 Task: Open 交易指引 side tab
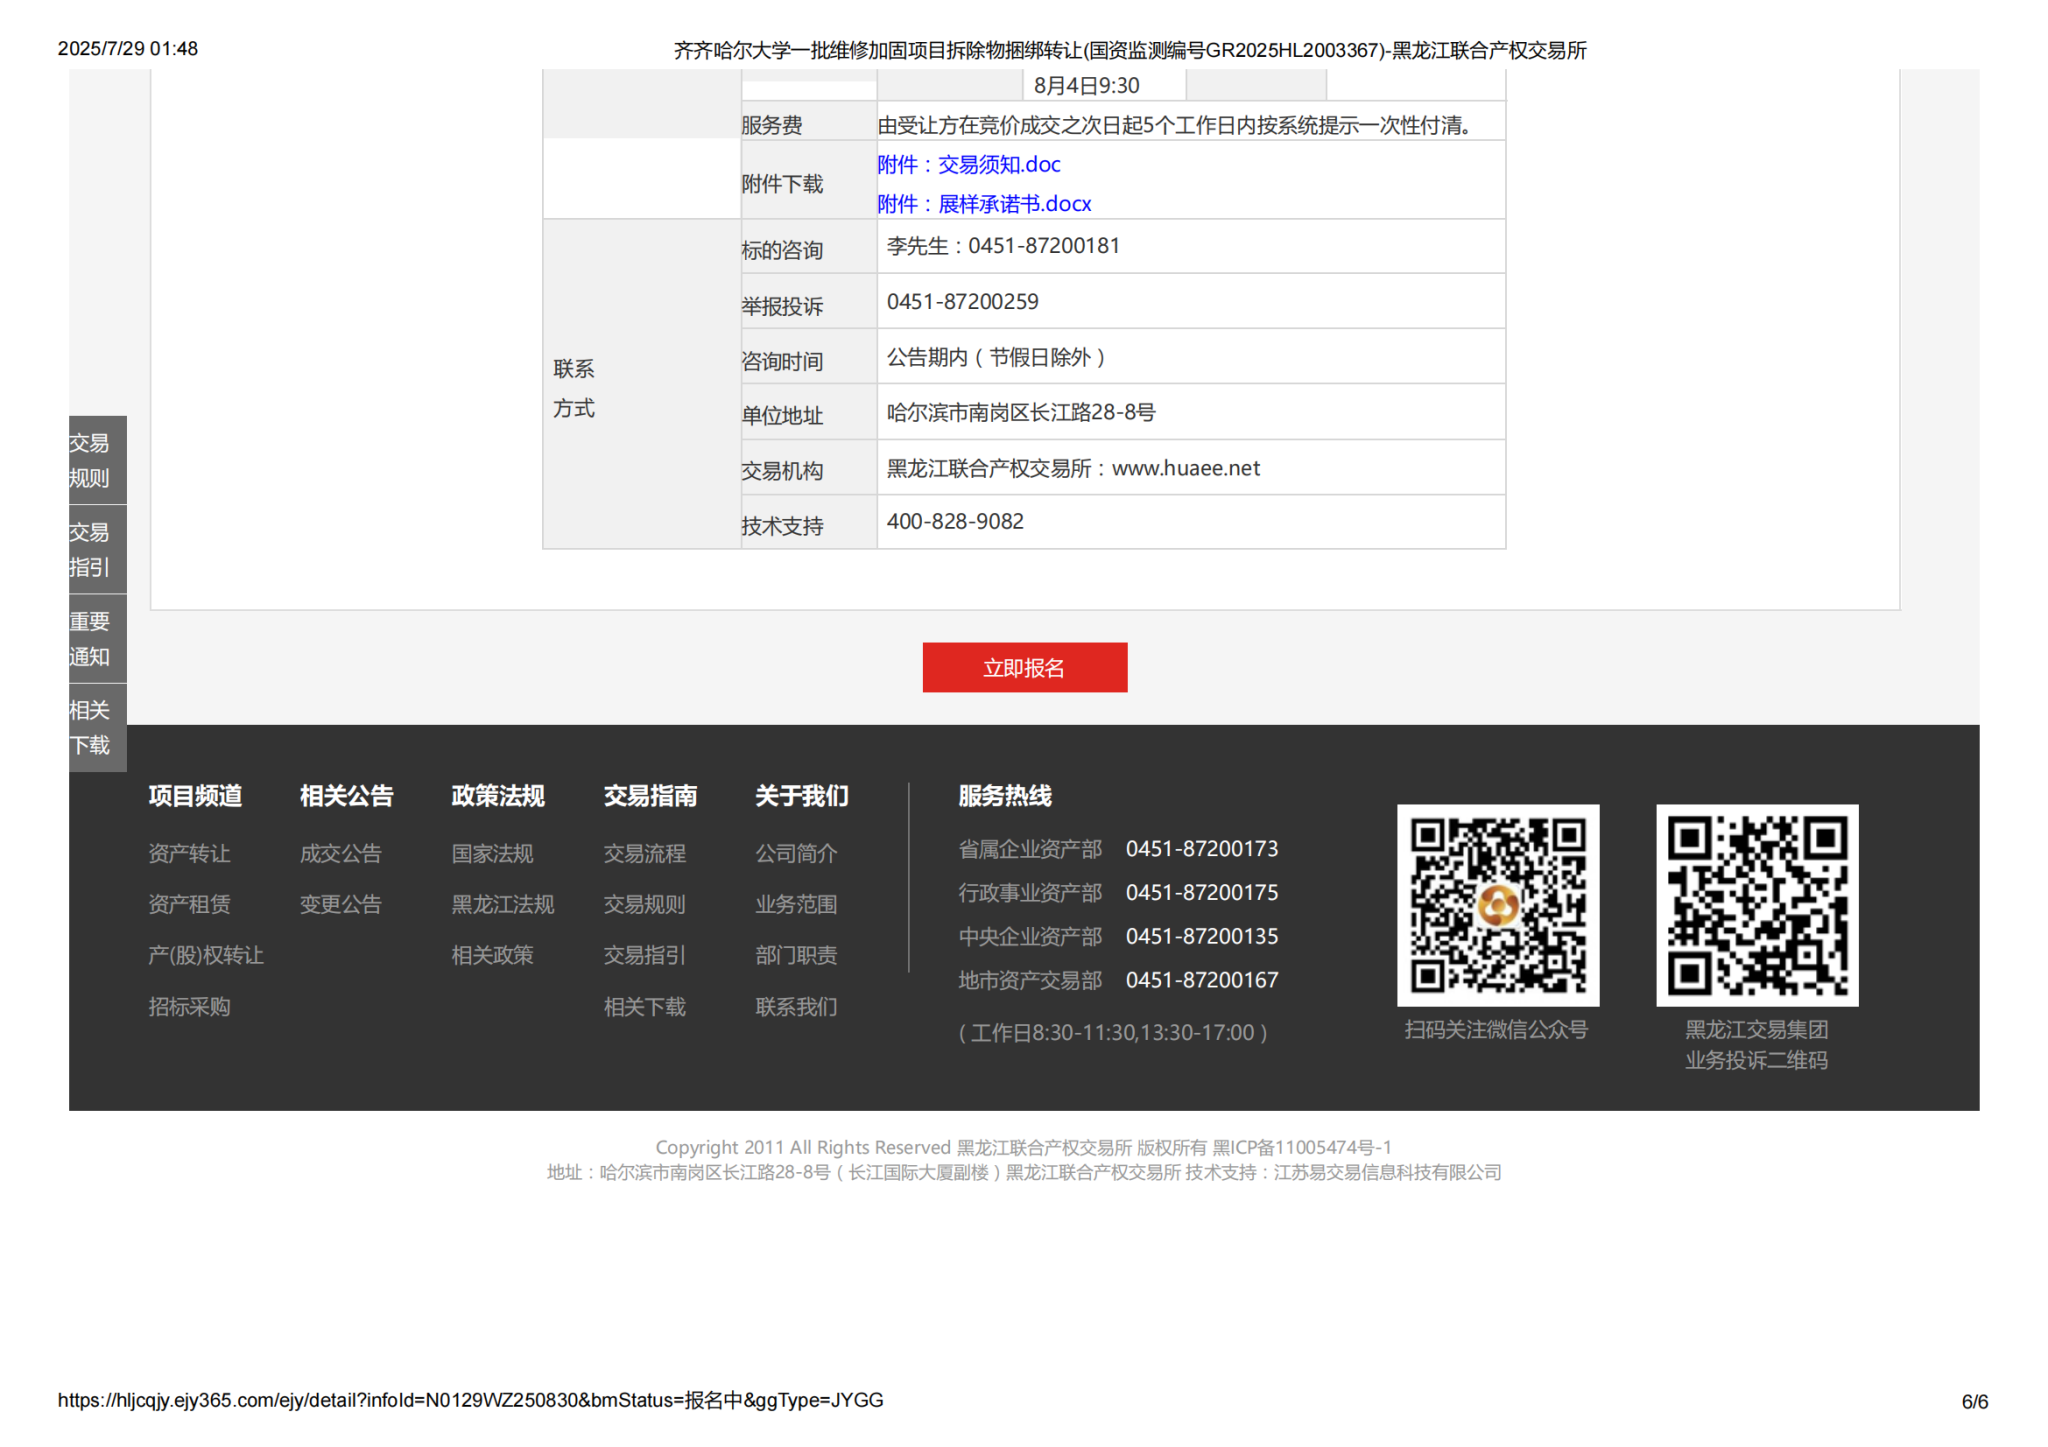click(x=97, y=549)
